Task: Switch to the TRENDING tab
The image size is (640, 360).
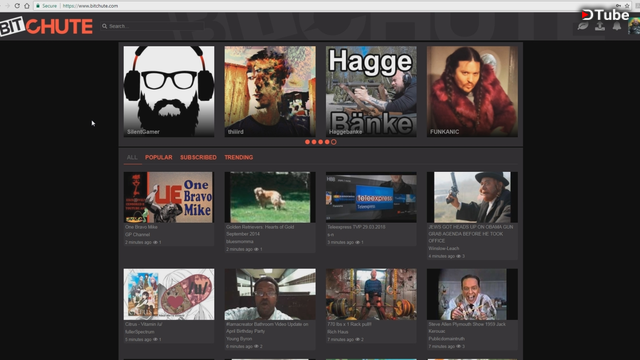Action: coord(239,157)
